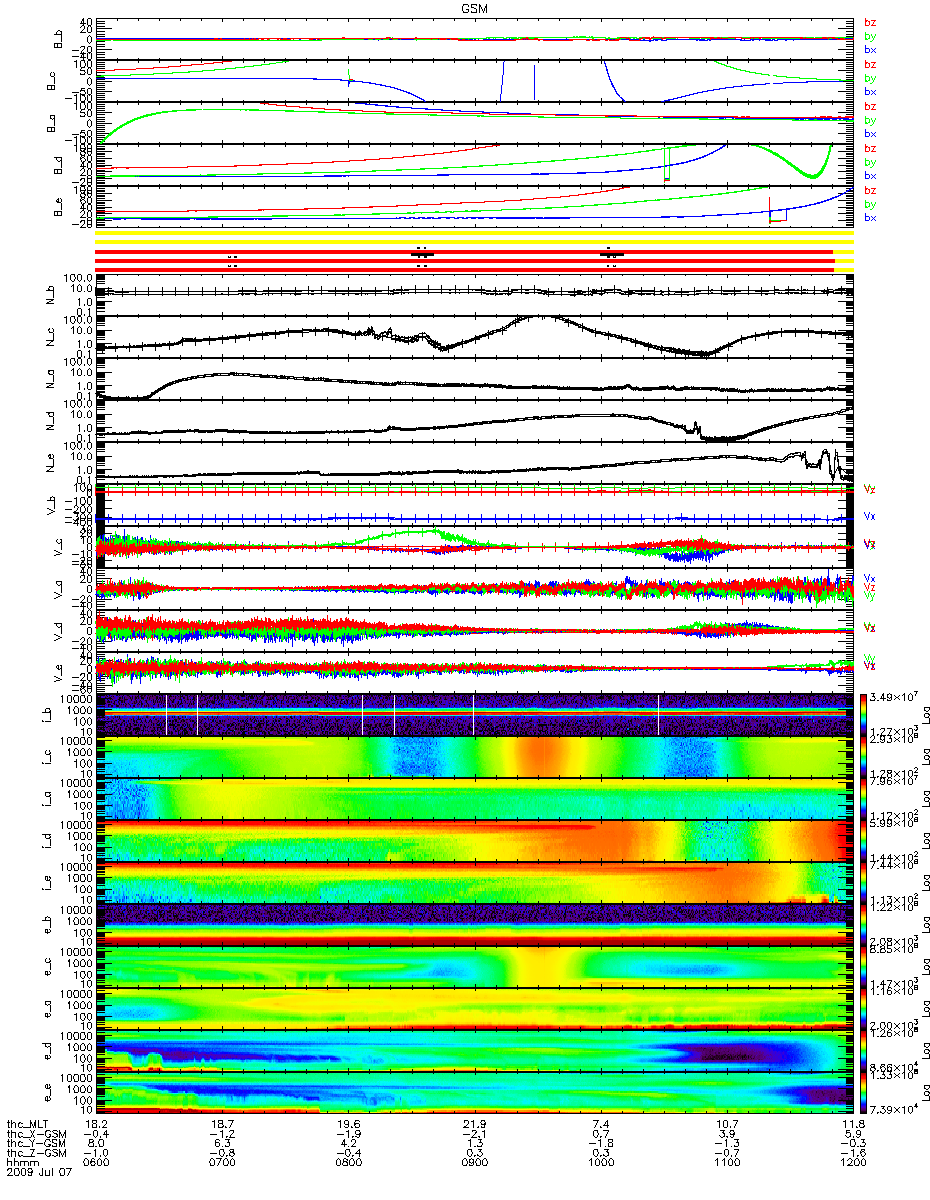Viewport: 930px width, 1200px height.
Task: Click the red Vz legend of V_b panel
Action: [x=870, y=489]
